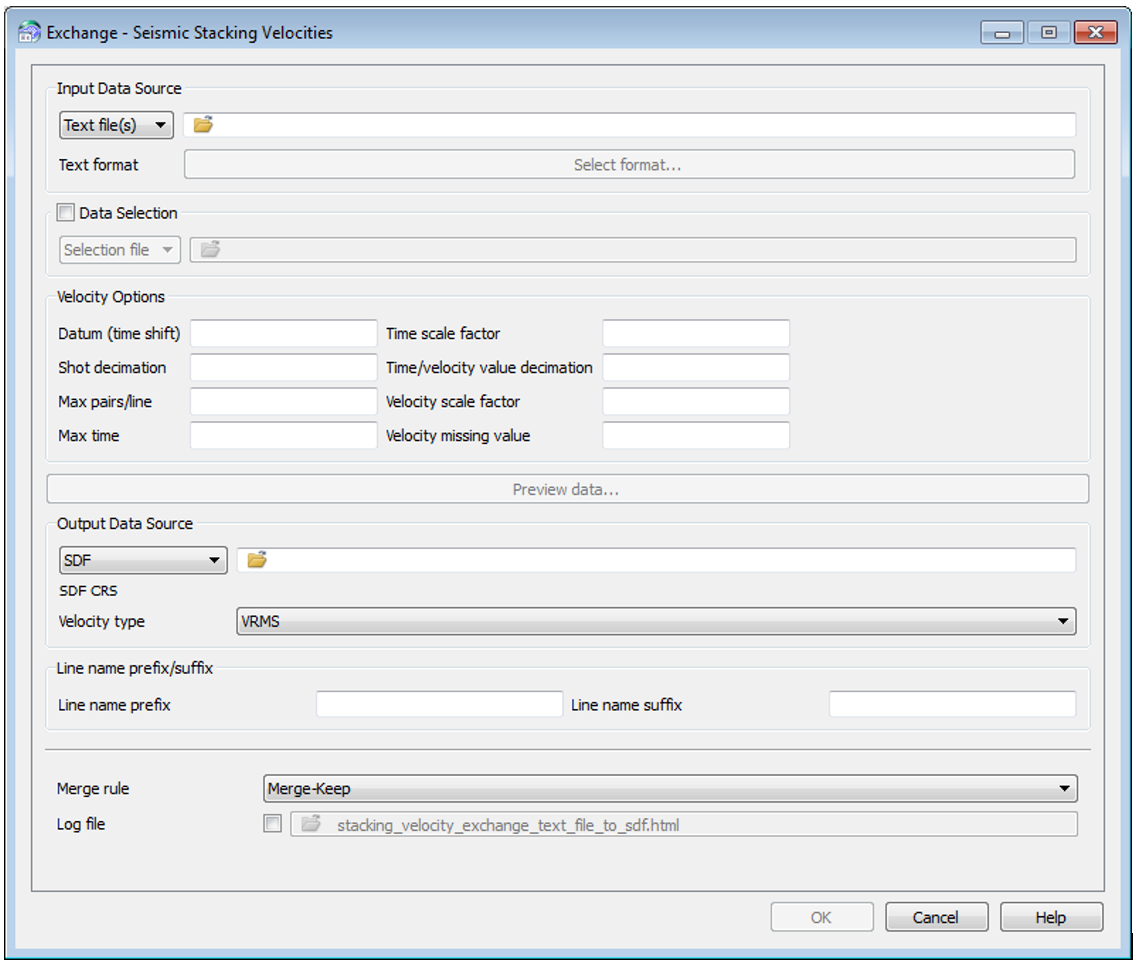Click the Line name suffix text box

pyautogui.click(x=952, y=705)
